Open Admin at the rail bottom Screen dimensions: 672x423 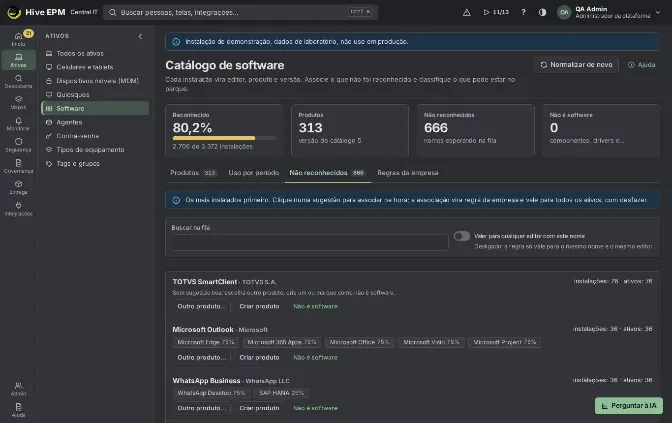[18, 389]
